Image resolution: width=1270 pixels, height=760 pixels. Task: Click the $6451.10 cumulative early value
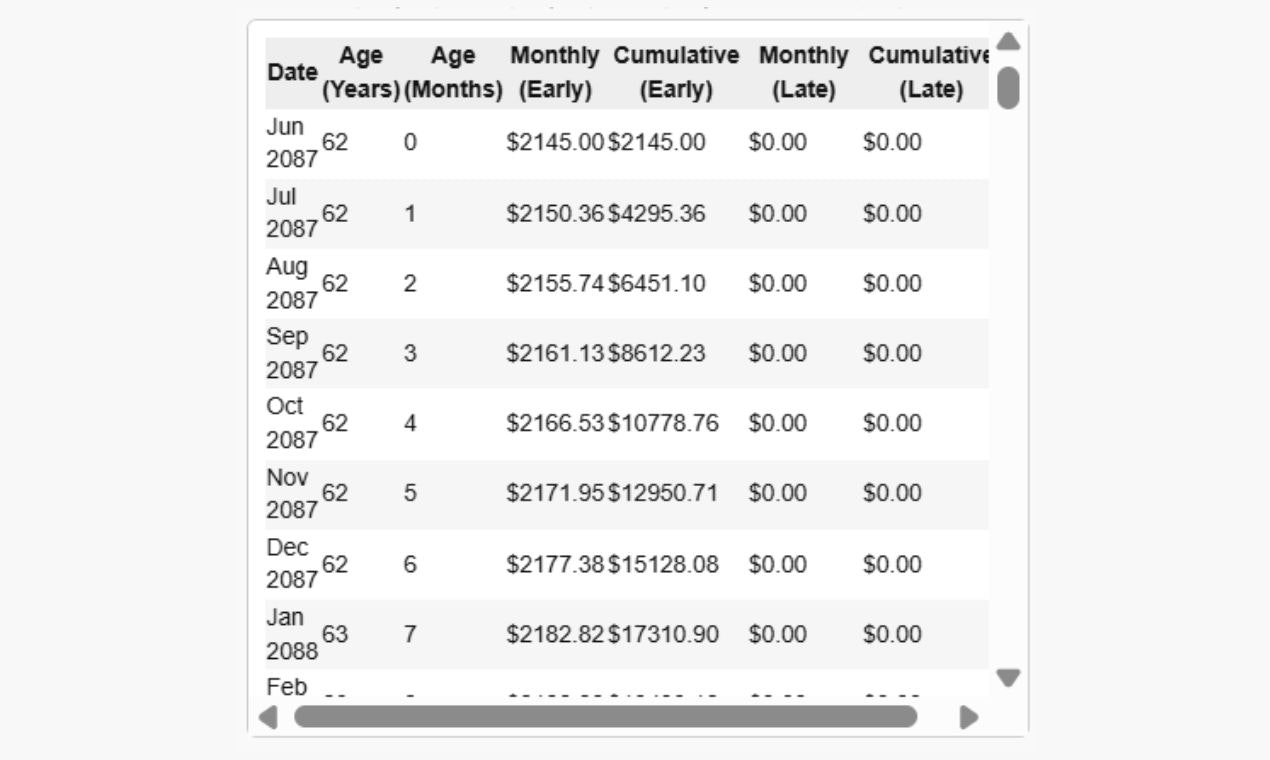[657, 283]
